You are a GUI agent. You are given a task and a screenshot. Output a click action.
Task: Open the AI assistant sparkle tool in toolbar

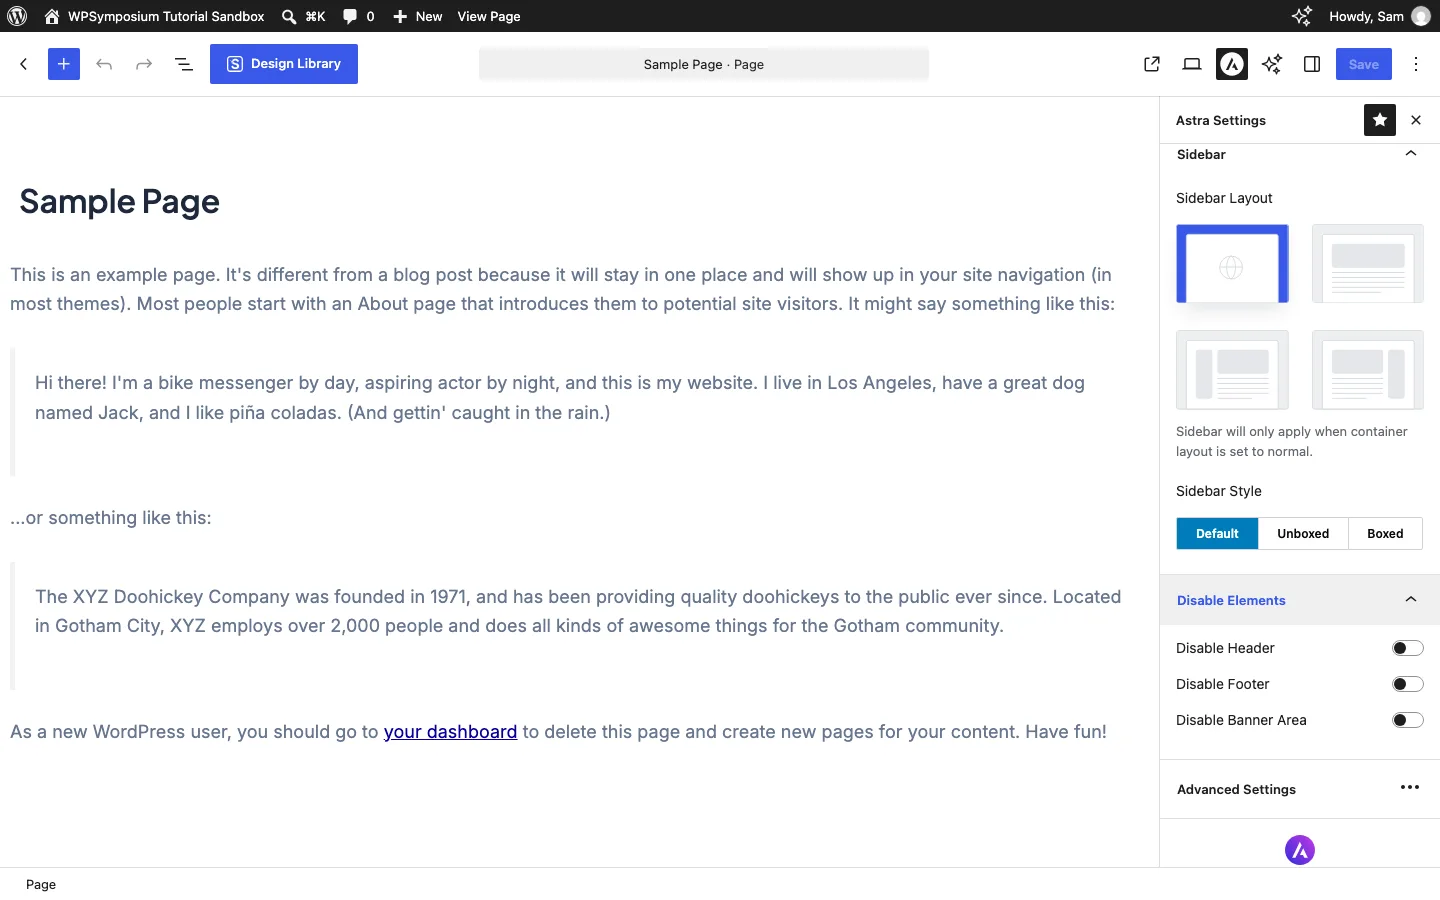[1272, 64]
